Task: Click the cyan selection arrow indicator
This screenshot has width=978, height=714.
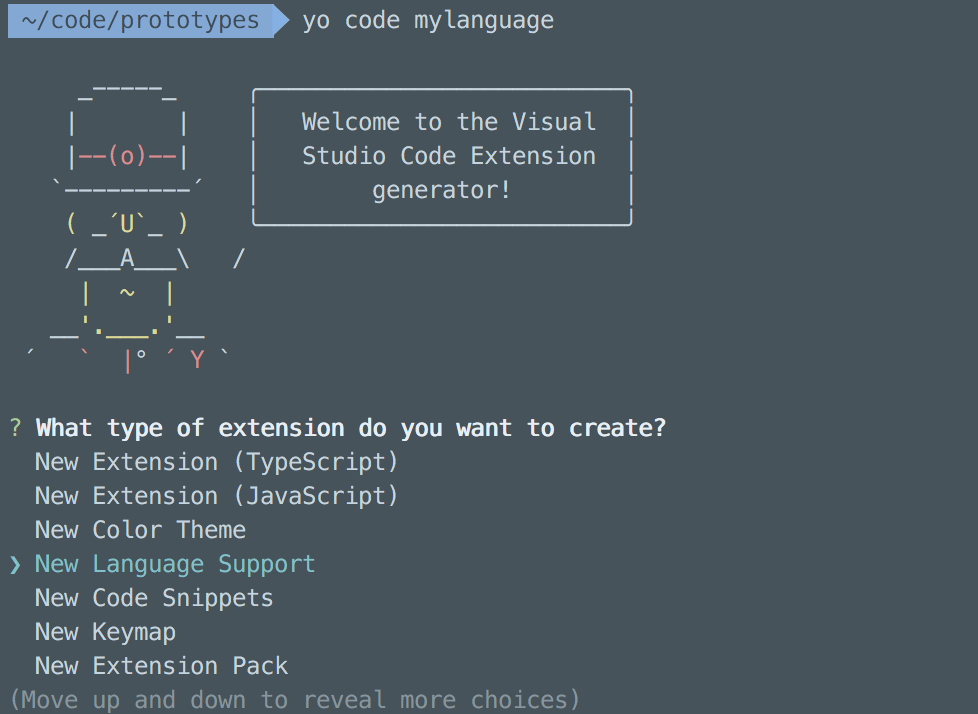Action: [15, 565]
